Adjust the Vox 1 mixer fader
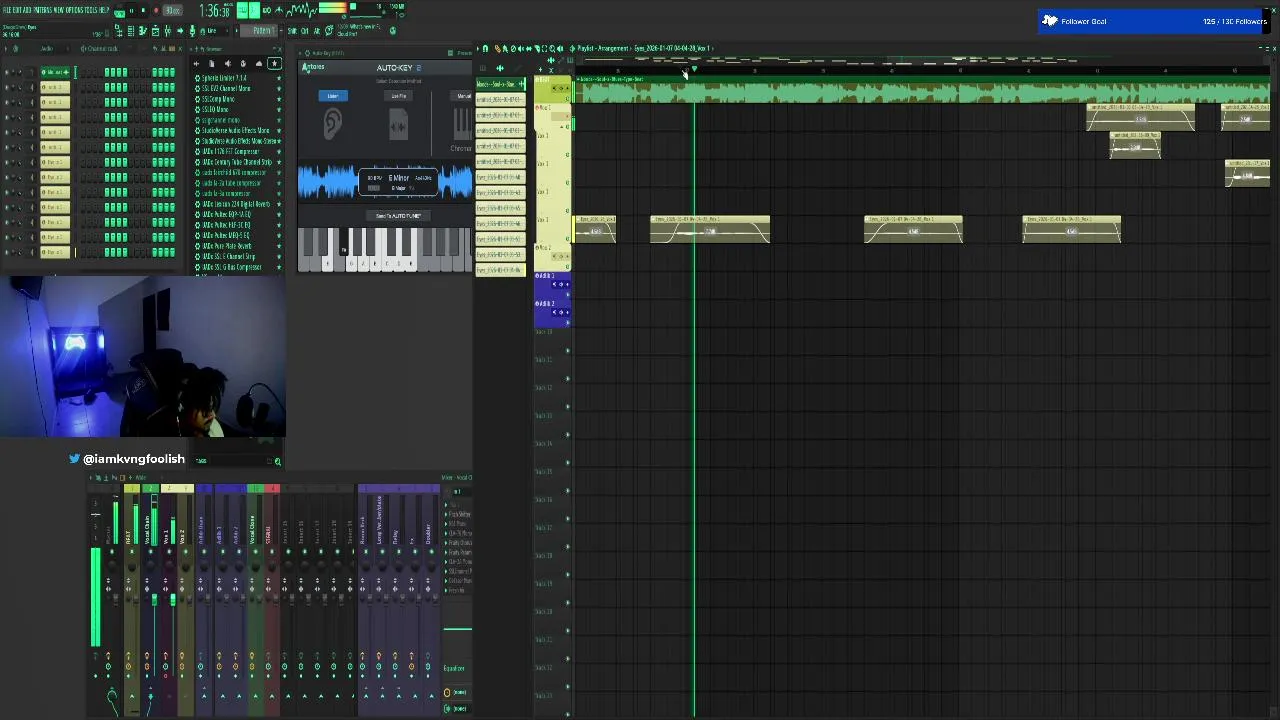1280x720 pixels. click(x=173, y=599)
